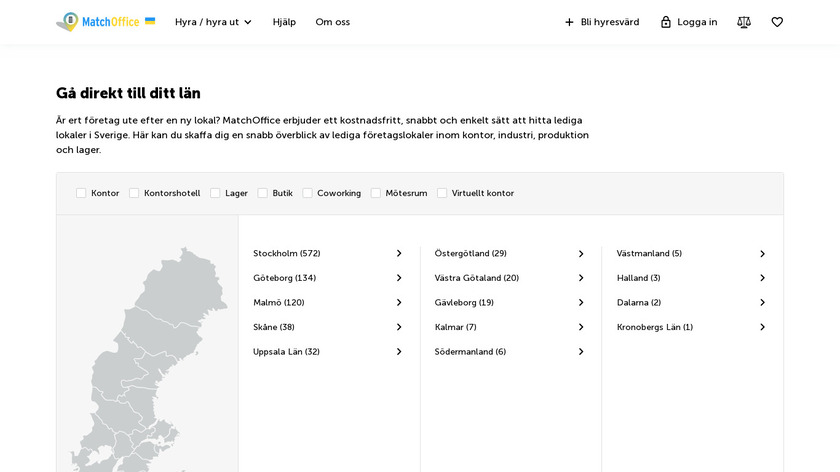Click the padlock Logga in icon
840x472 pixels.
(x=666, y=22)
